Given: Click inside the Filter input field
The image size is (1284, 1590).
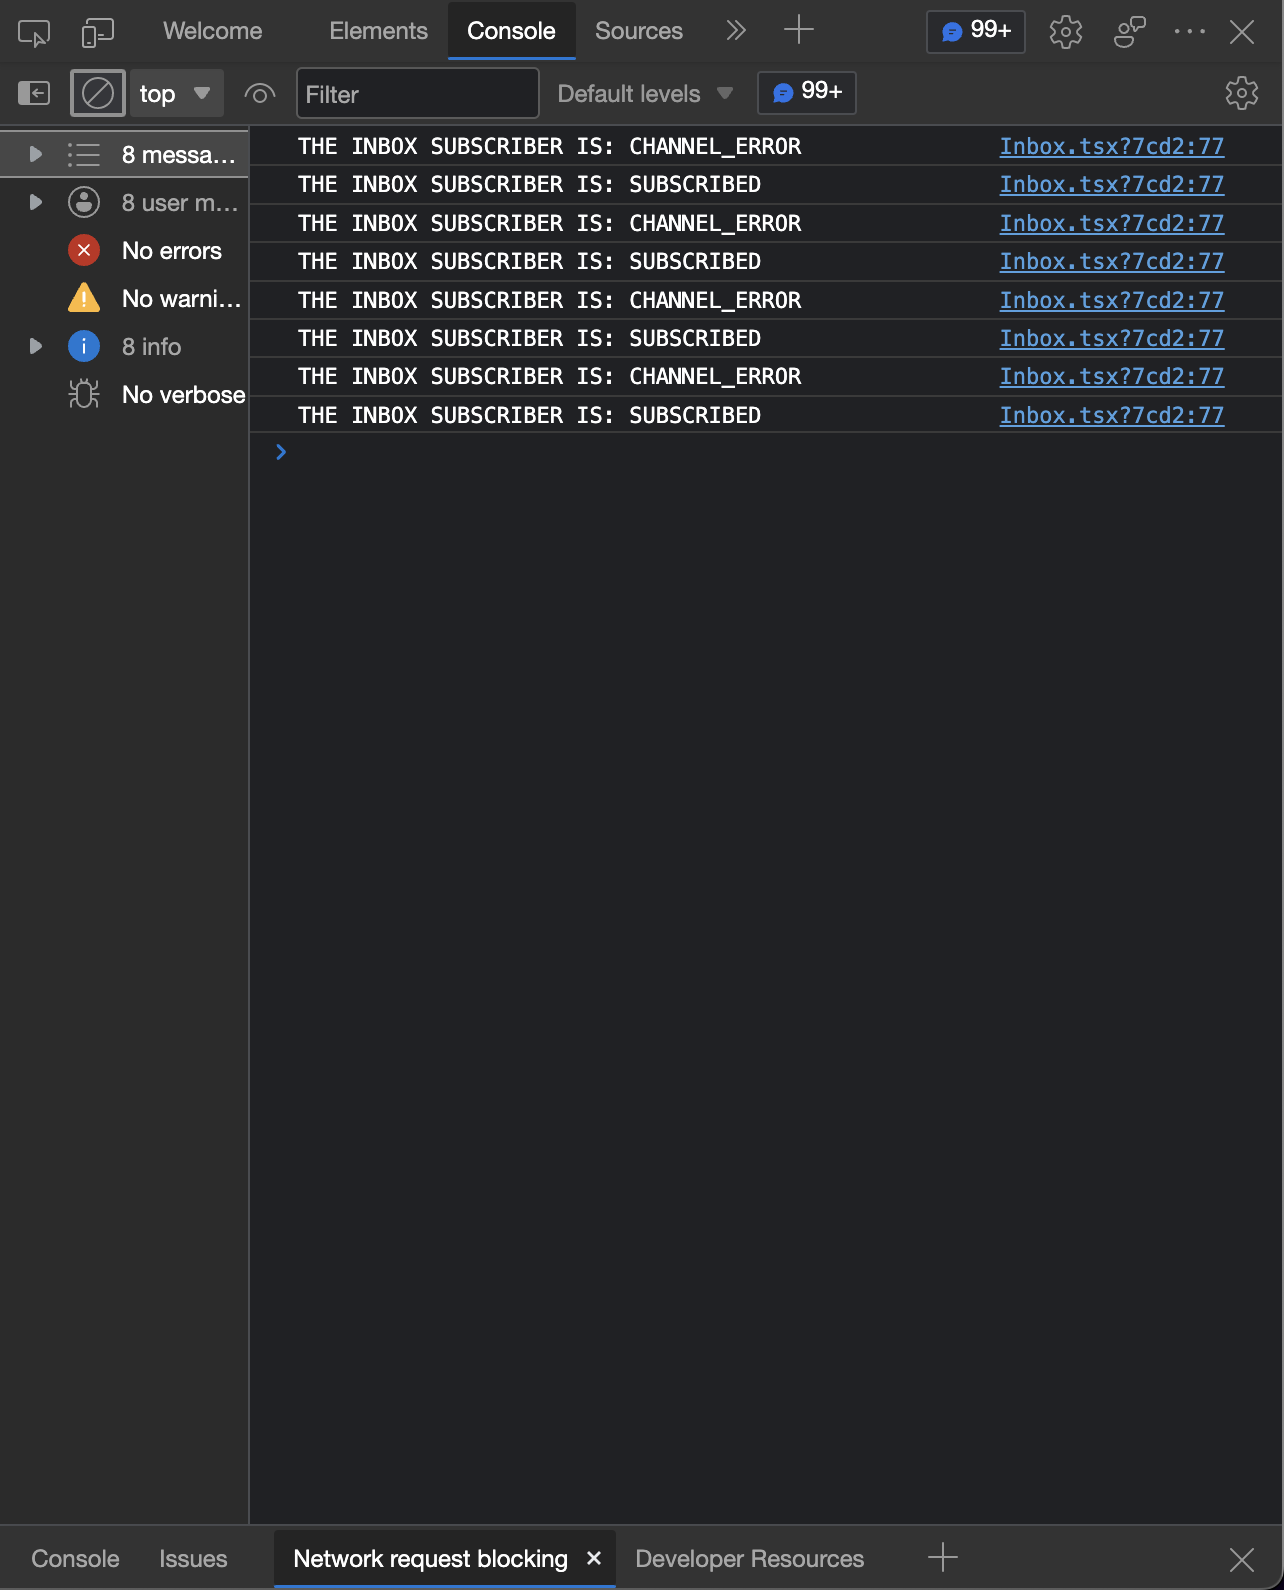Looking at the screenshot, I should point(417,93).
